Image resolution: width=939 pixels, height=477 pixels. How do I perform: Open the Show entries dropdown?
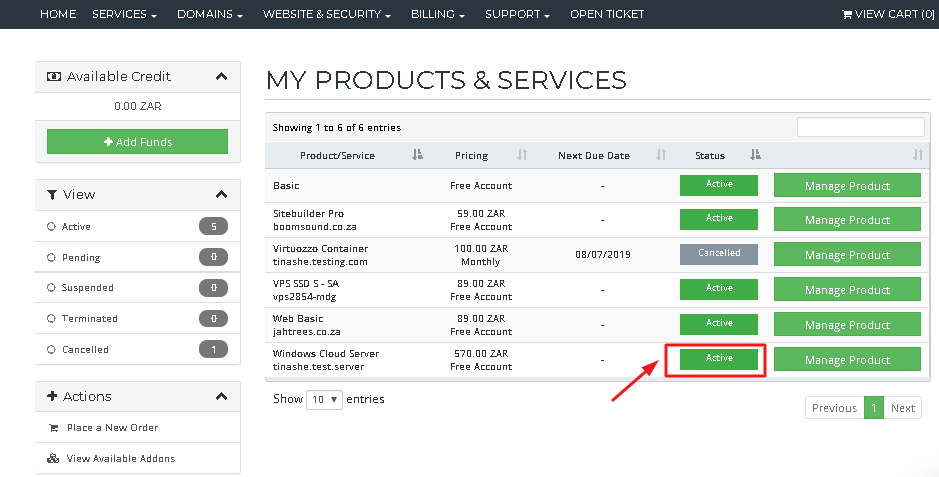click(324, 399)
